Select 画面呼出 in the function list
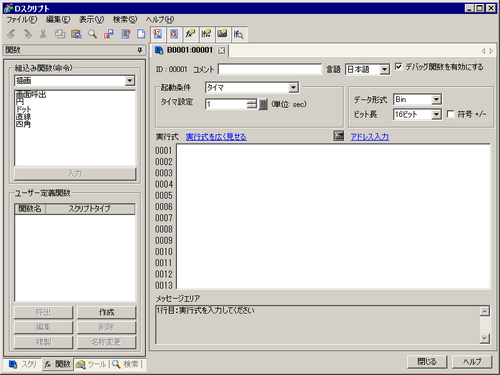The width and height of the screenshot is (500, 375). [31, 94]
